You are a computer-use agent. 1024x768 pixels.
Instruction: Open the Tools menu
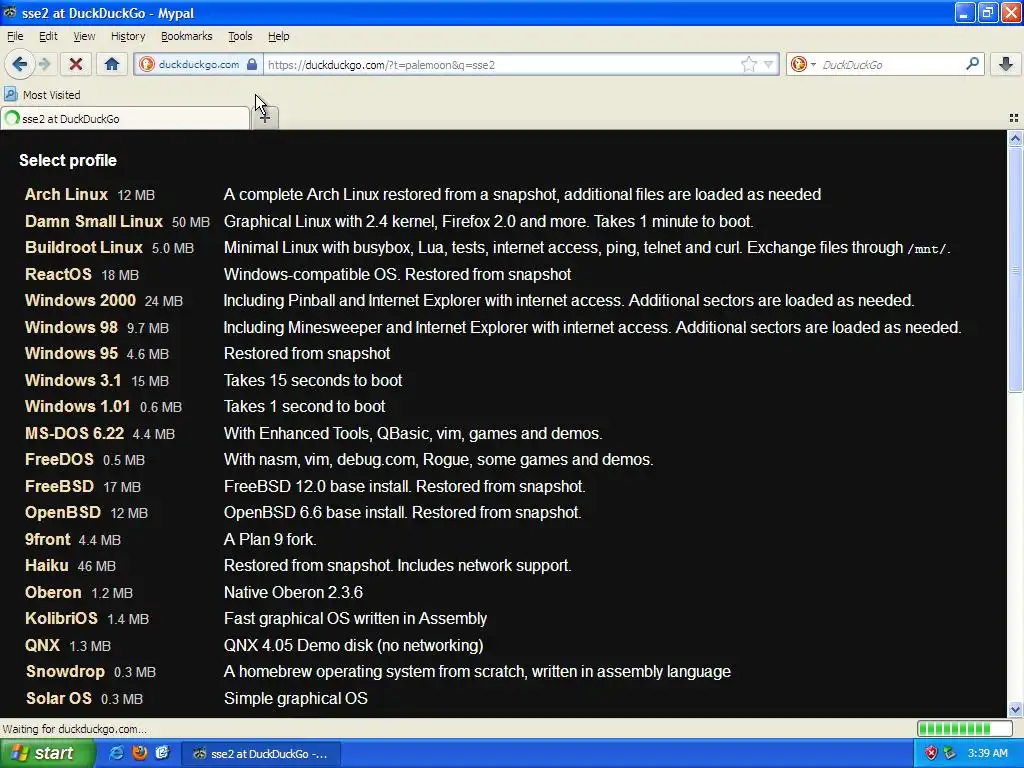tap(240, 36)
